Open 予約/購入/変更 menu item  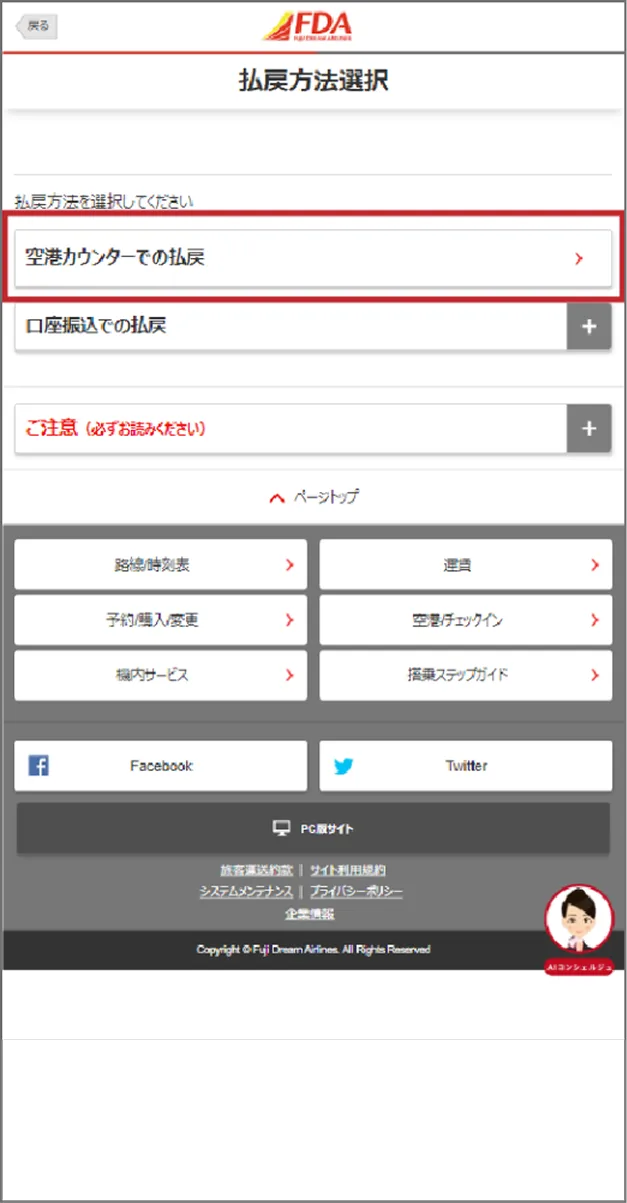(x=161, y=620)
